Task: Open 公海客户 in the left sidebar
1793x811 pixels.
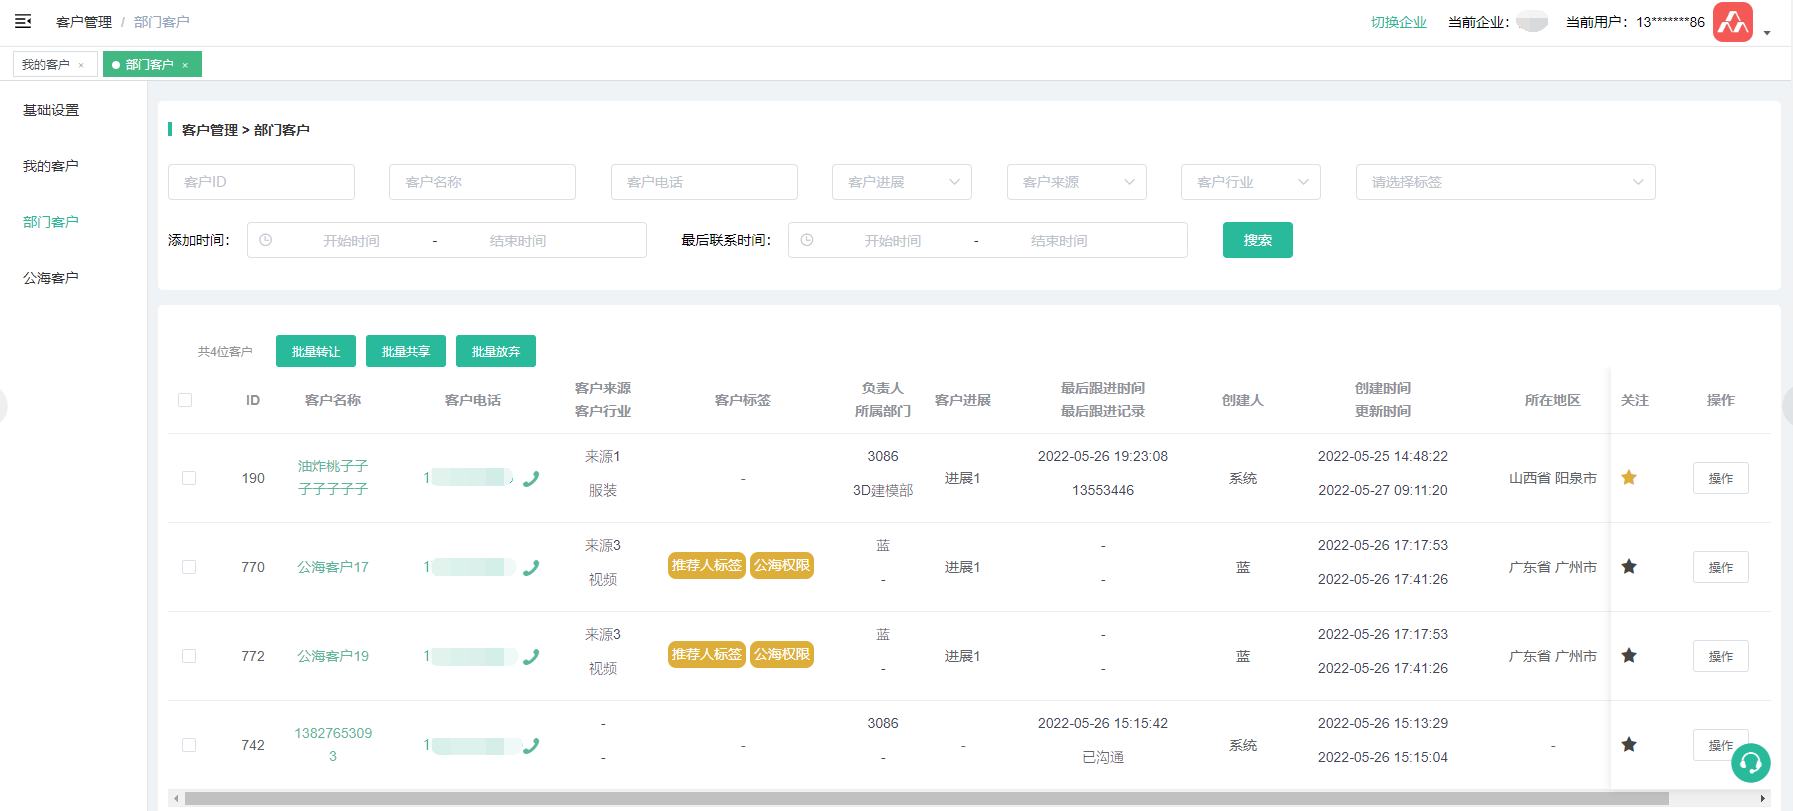Action: 51,278
